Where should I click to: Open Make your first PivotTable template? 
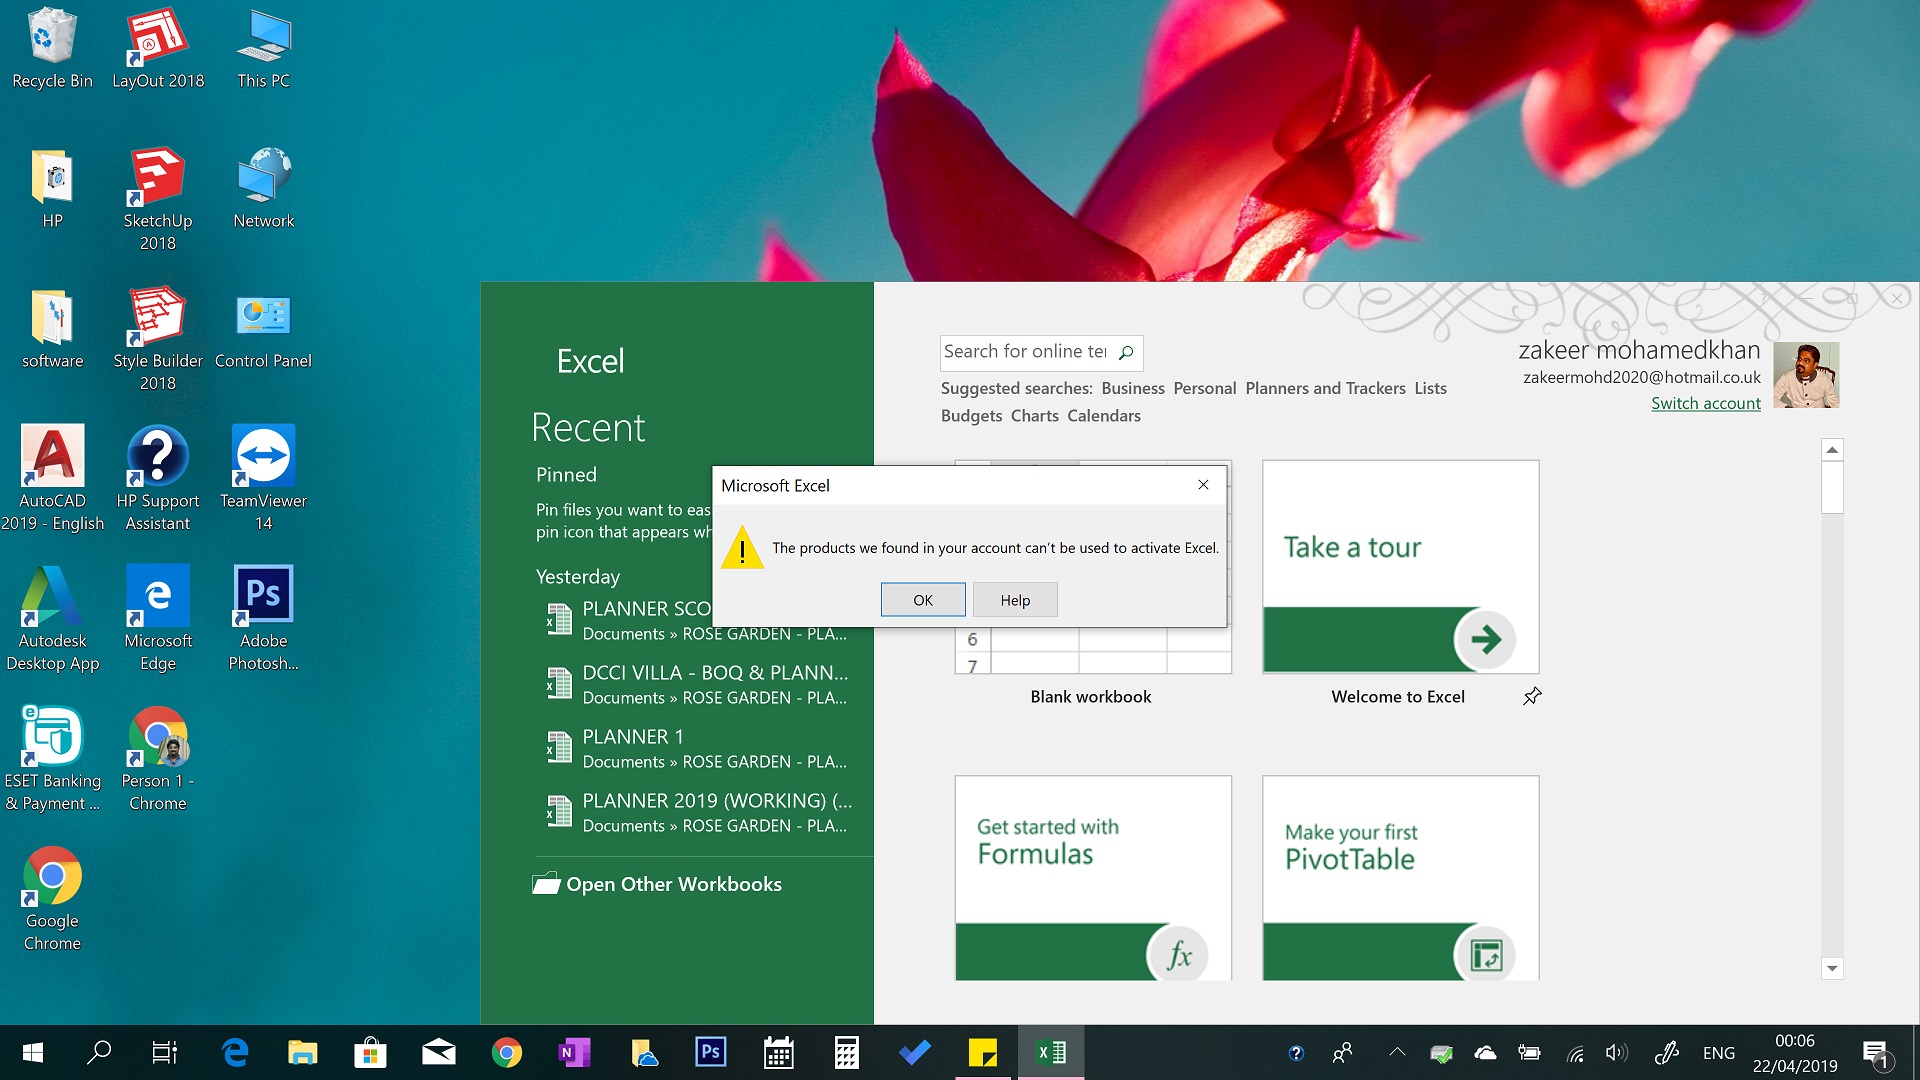pyautogui.click(x=1400, y=878)
